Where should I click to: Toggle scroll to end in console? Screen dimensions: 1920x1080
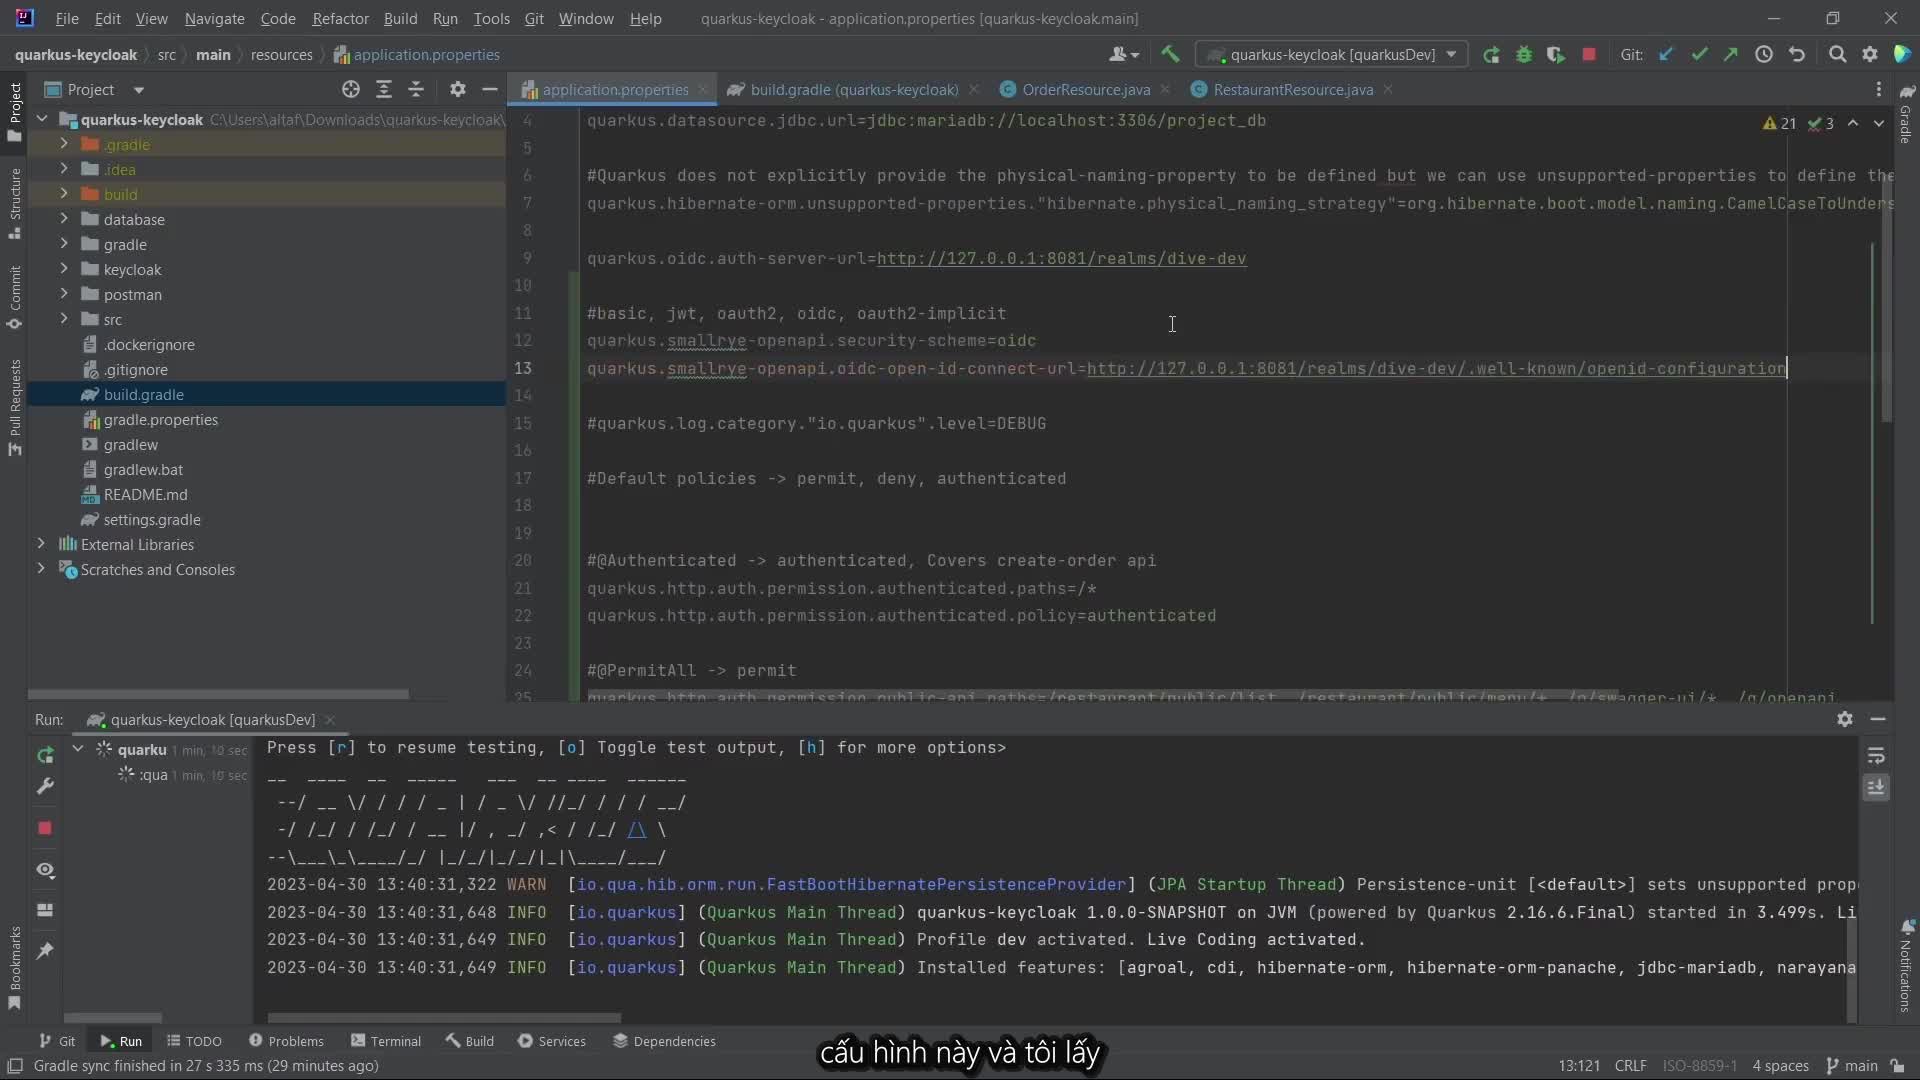click(1876, 788)
